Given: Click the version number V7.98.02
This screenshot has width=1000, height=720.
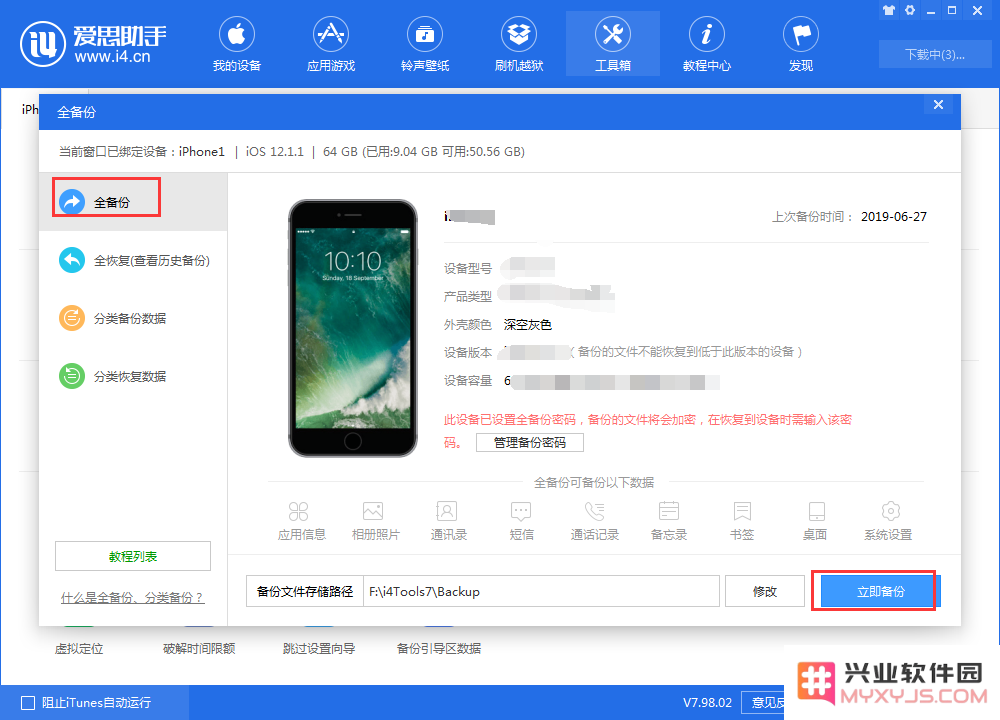Looking at the screenshot, I should (x=707, y=703).
